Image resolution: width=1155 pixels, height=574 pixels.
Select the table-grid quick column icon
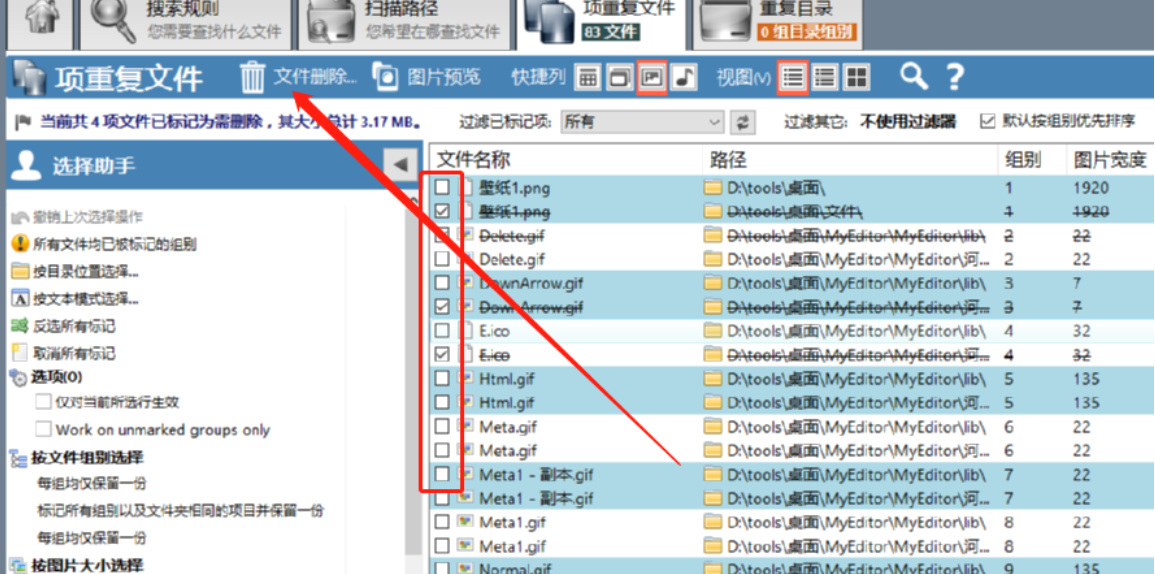[587, 77]
